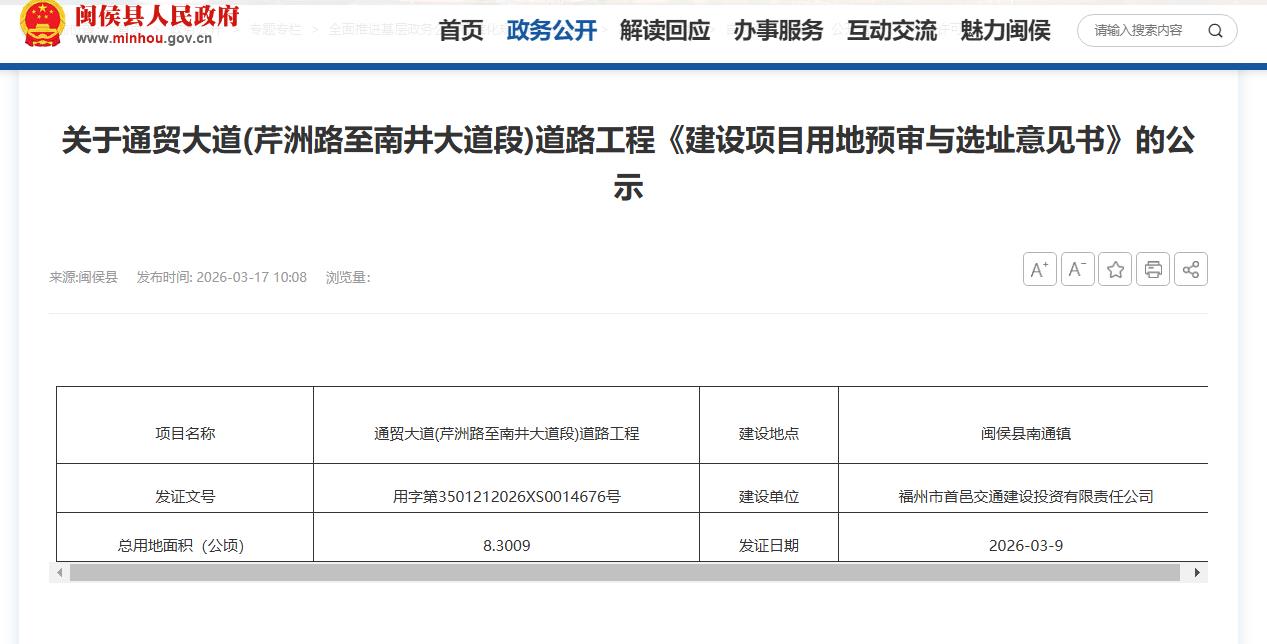
Task: Open the 办事服务 menu item
Action: pyautogui.click(x=778, y=31)
